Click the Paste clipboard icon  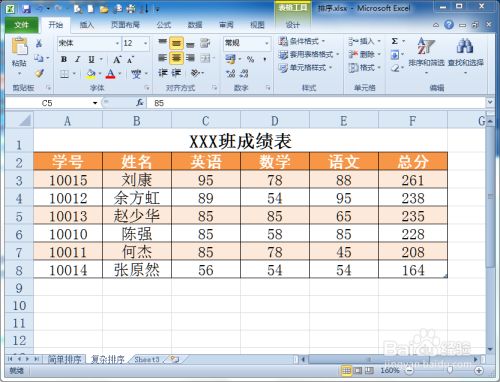[19, 46]
